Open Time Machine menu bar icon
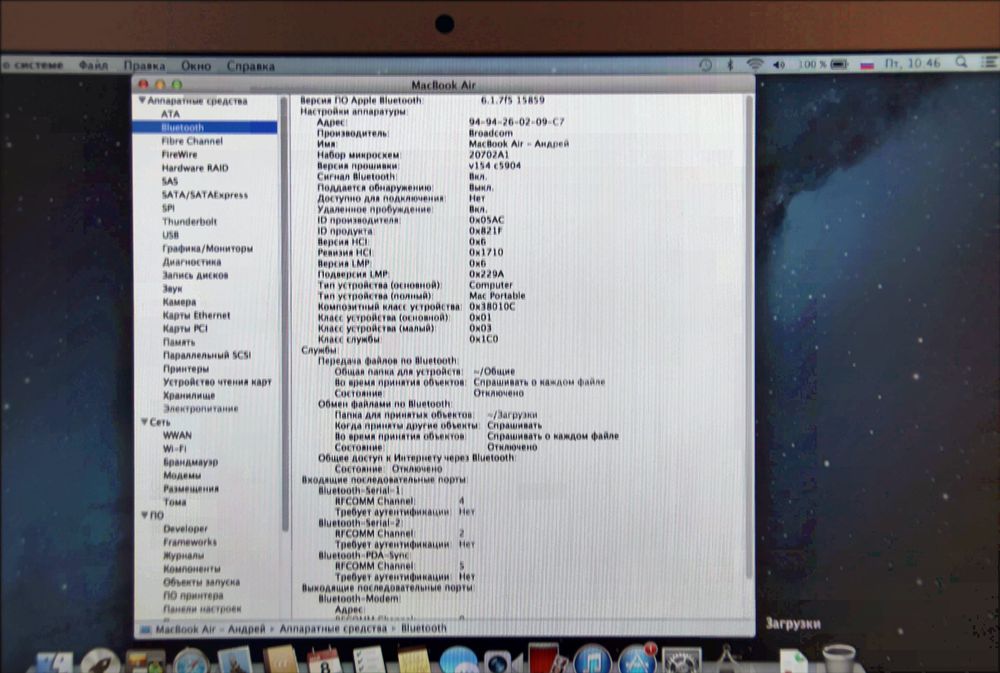 (x=705, y=64)
